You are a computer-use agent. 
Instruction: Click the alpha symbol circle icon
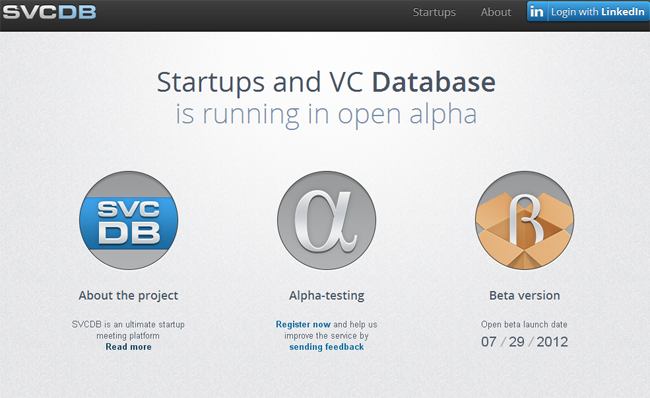pyautogui.click(x=327, y=221)
